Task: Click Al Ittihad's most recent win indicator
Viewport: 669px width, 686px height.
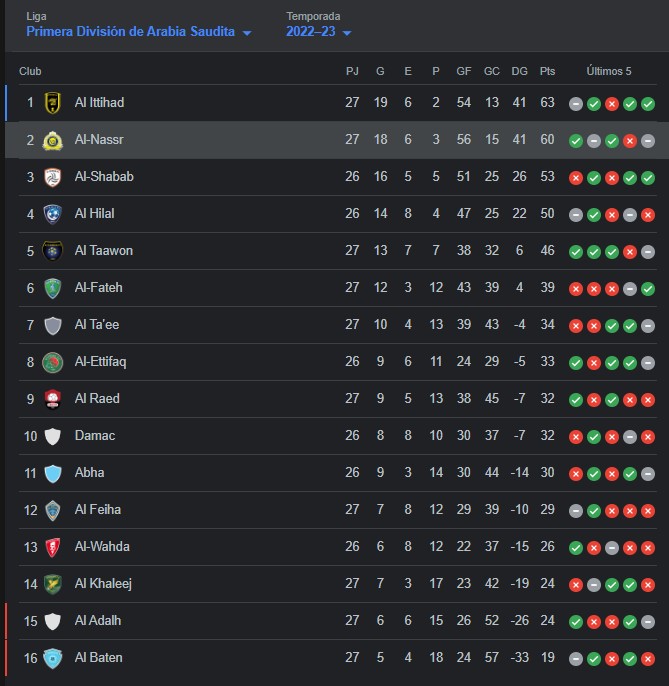Action: coord(648,104)
